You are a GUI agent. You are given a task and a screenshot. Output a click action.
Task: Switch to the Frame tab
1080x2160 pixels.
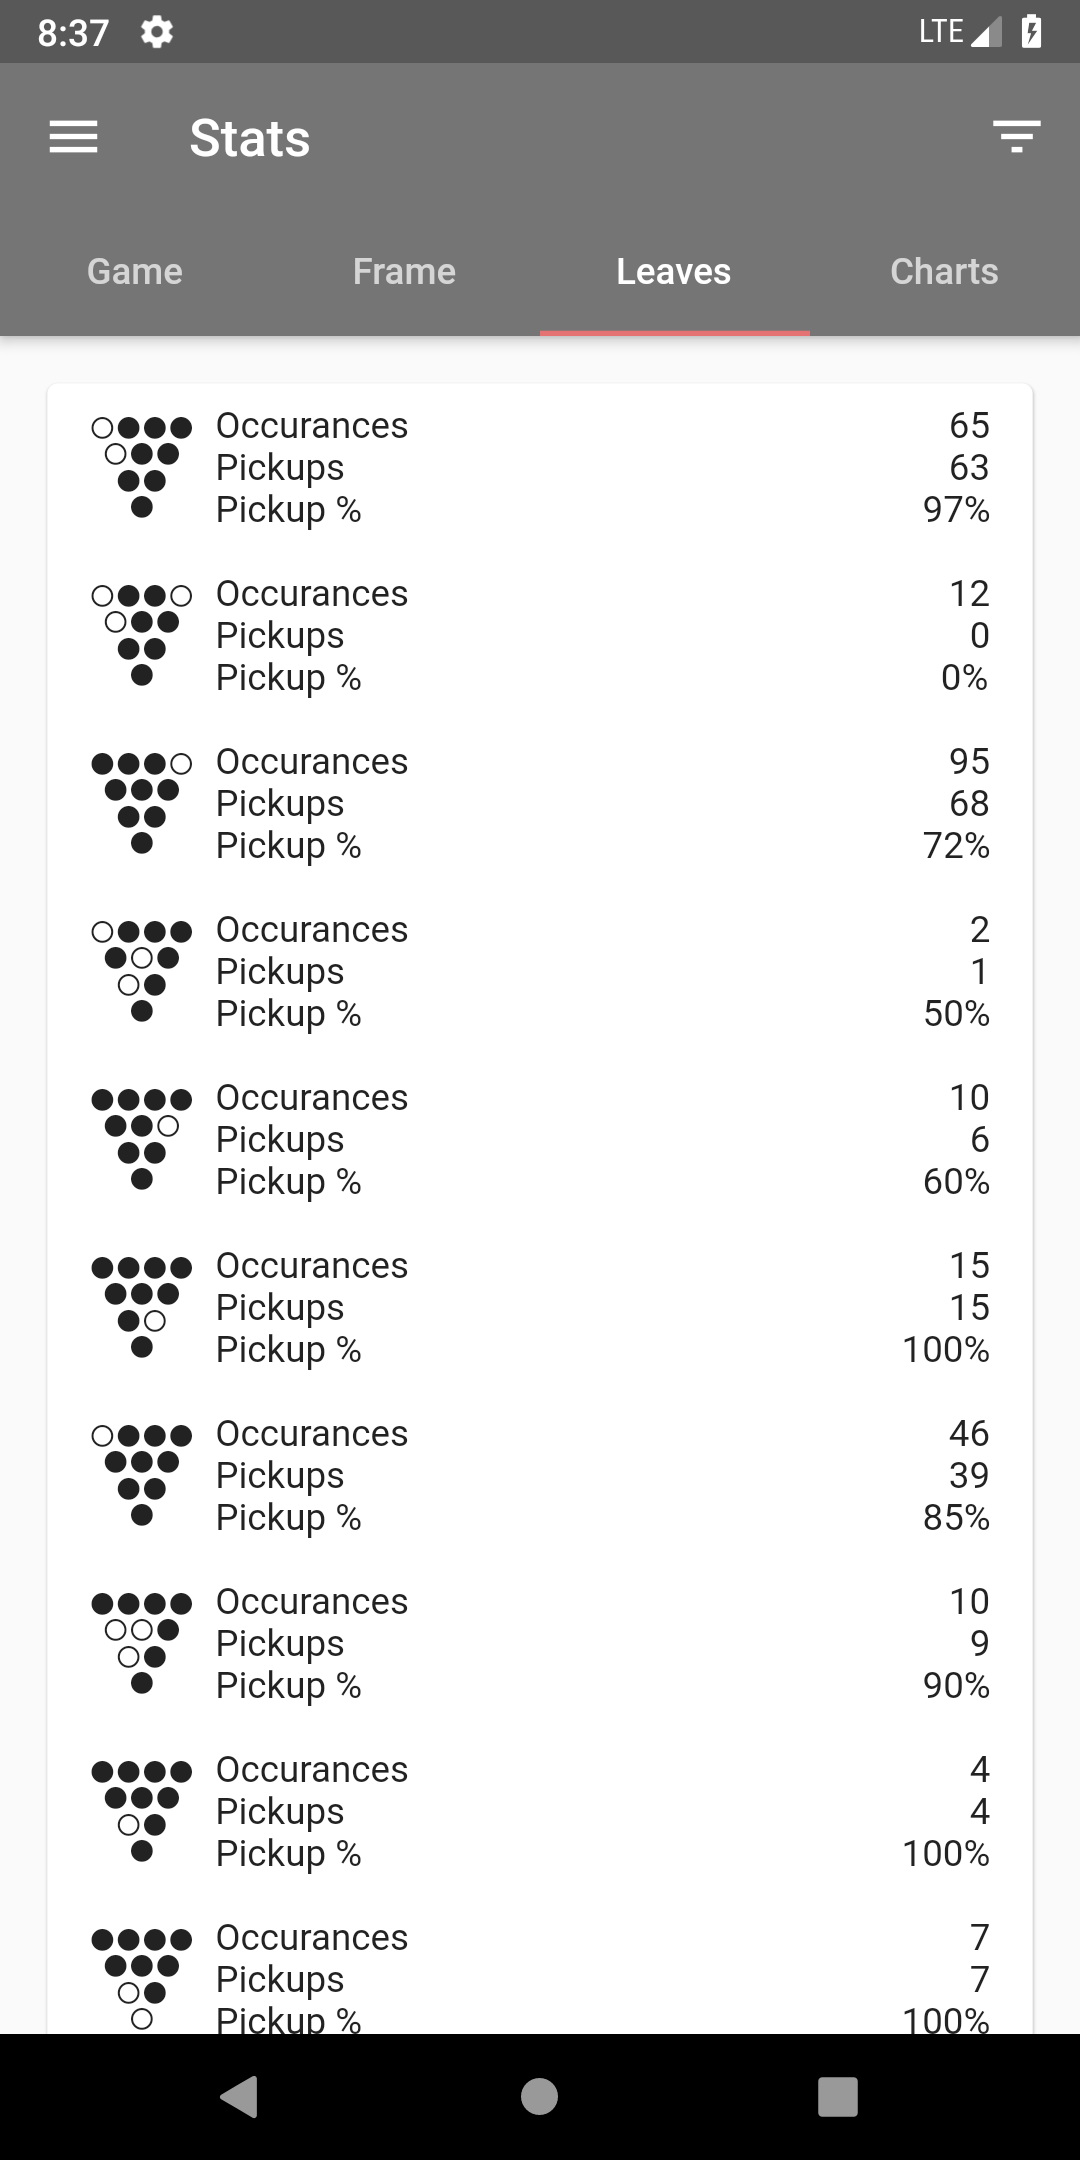(405, 271)
